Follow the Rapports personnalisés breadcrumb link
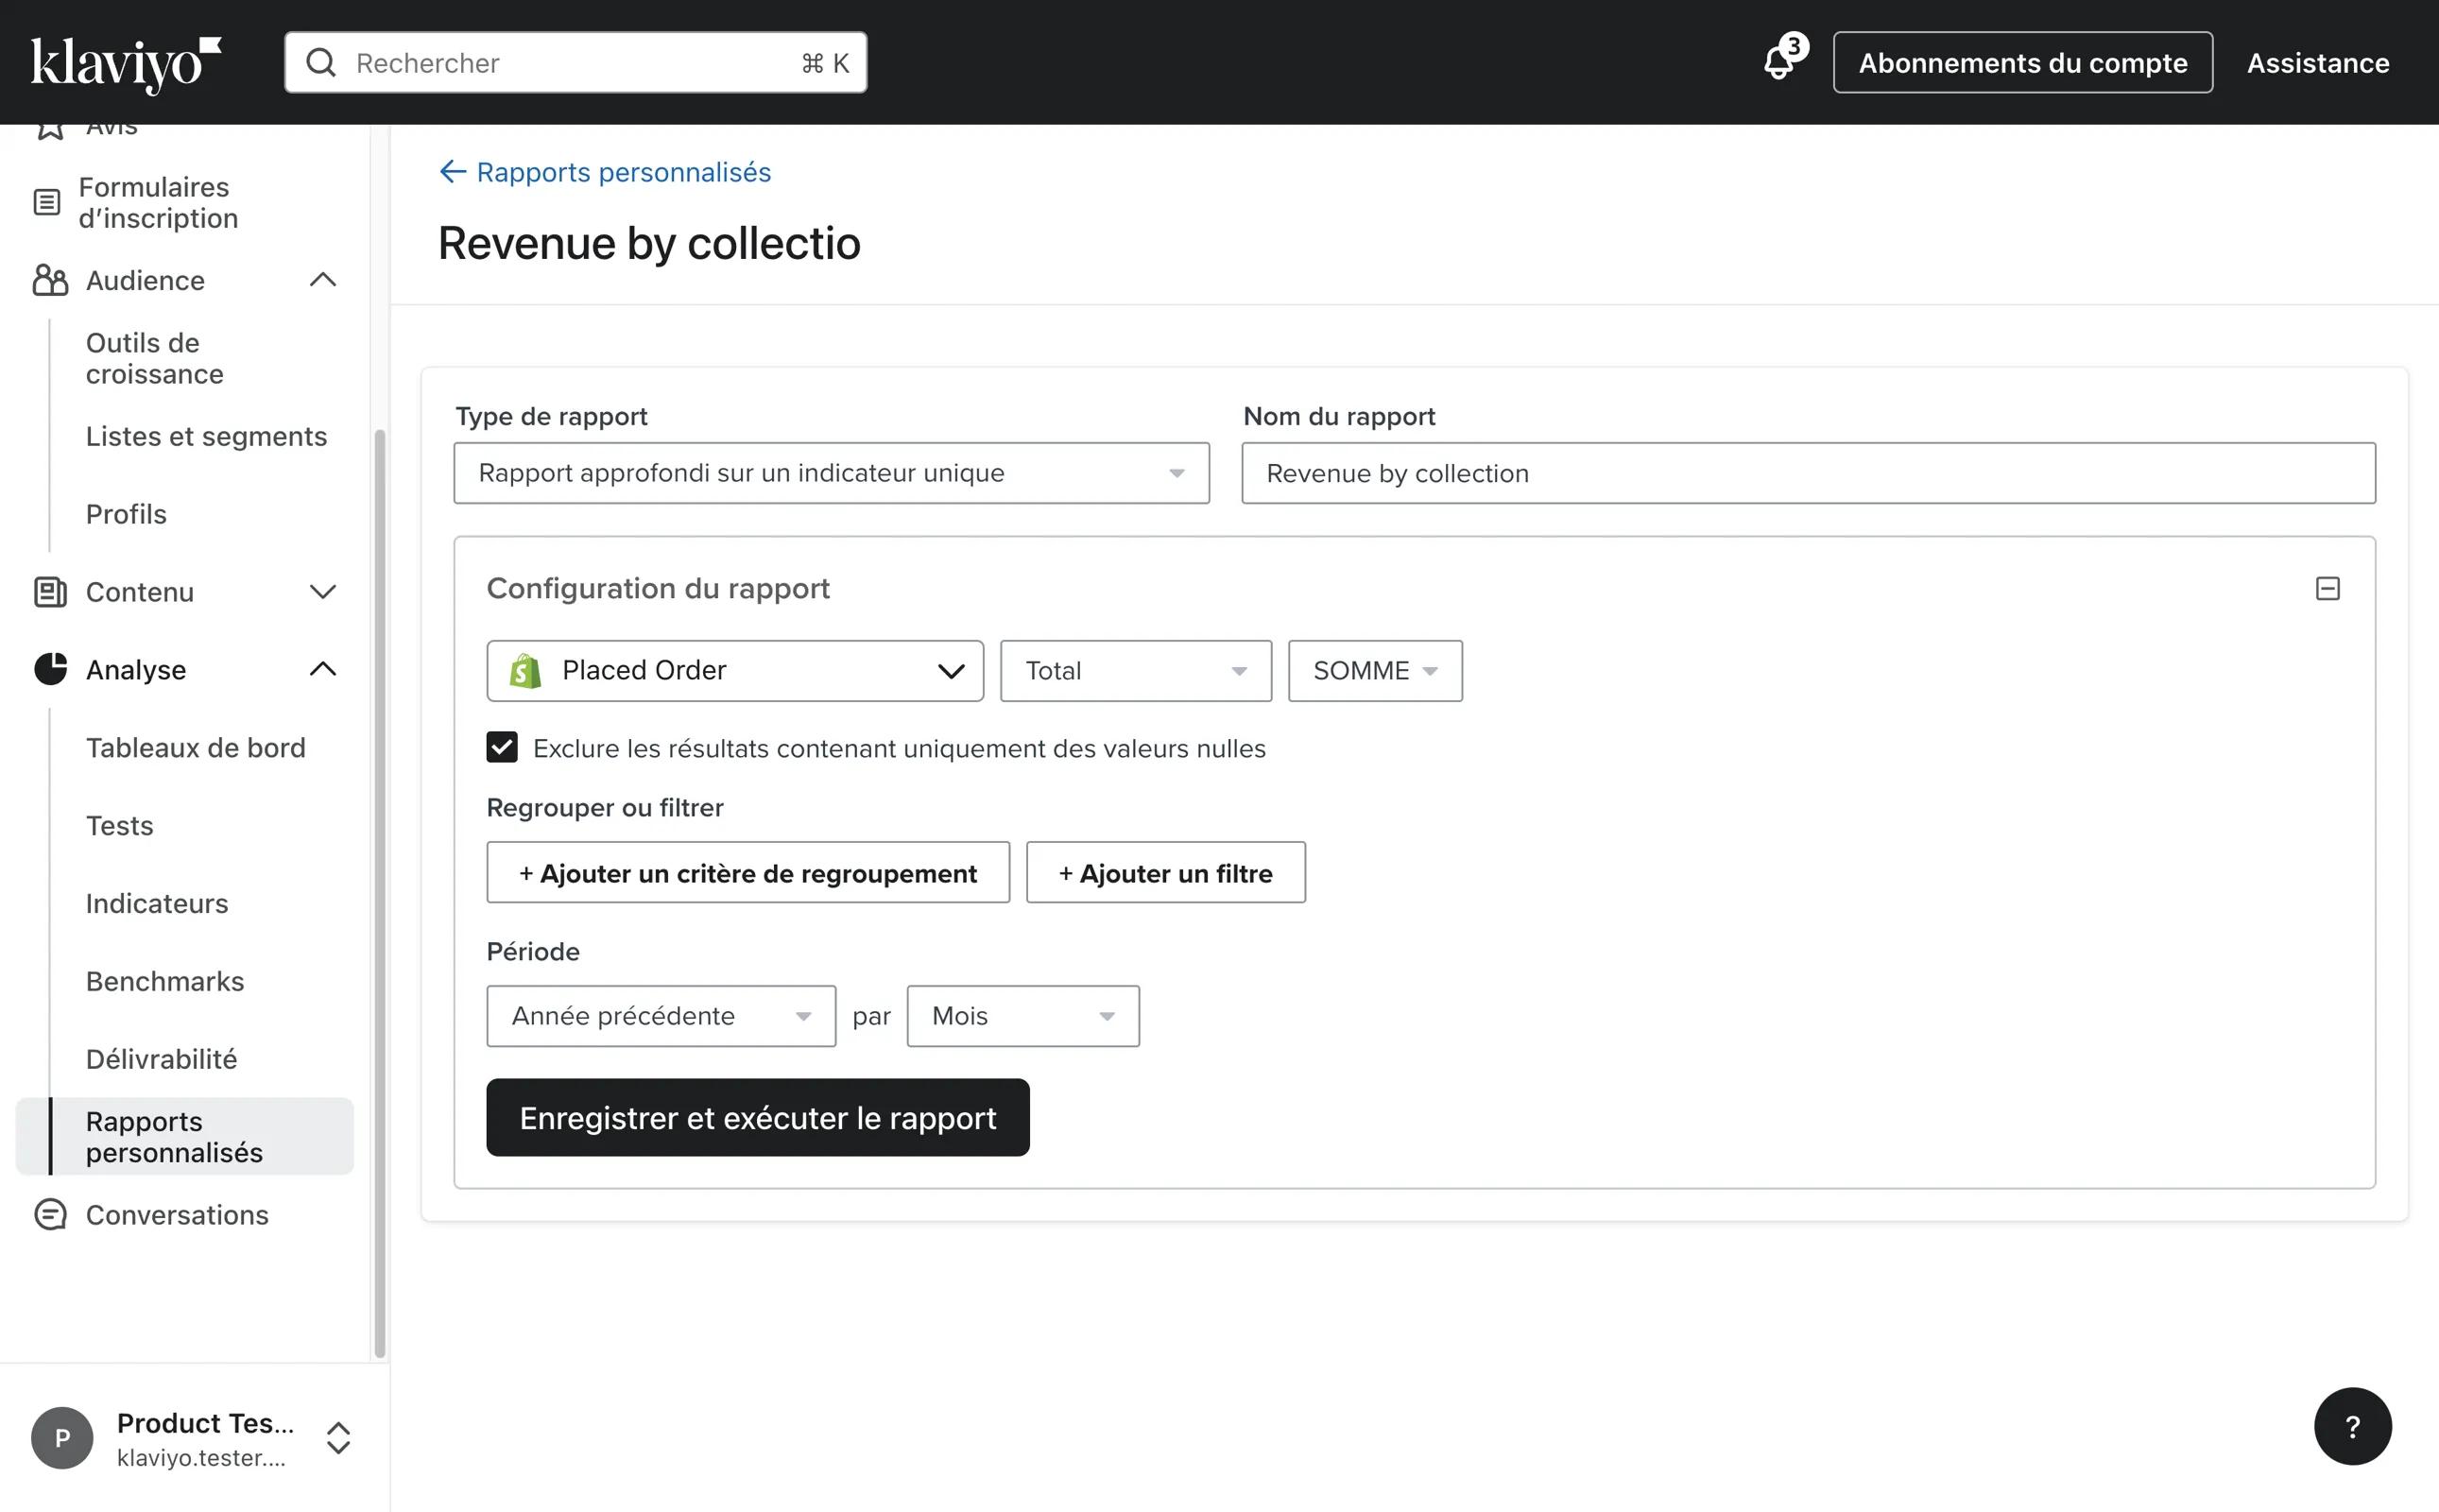This screenshot has height=1512, width=2439. coord(624,172)
